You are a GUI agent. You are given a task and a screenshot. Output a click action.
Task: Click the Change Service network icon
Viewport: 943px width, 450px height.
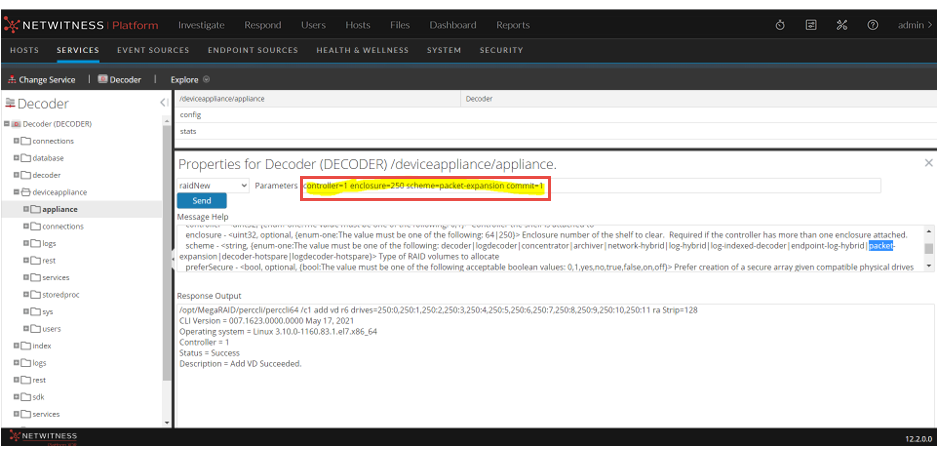(x=12, y=79)
